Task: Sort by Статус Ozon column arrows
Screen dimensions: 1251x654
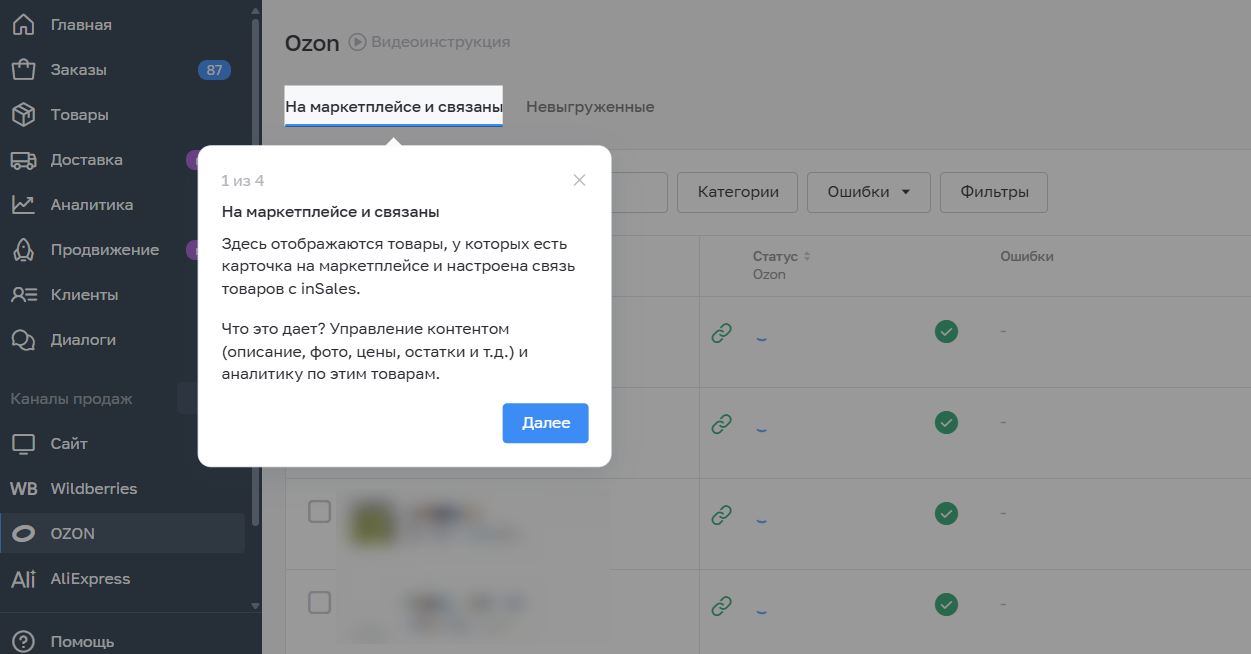Action: point(807,256)
